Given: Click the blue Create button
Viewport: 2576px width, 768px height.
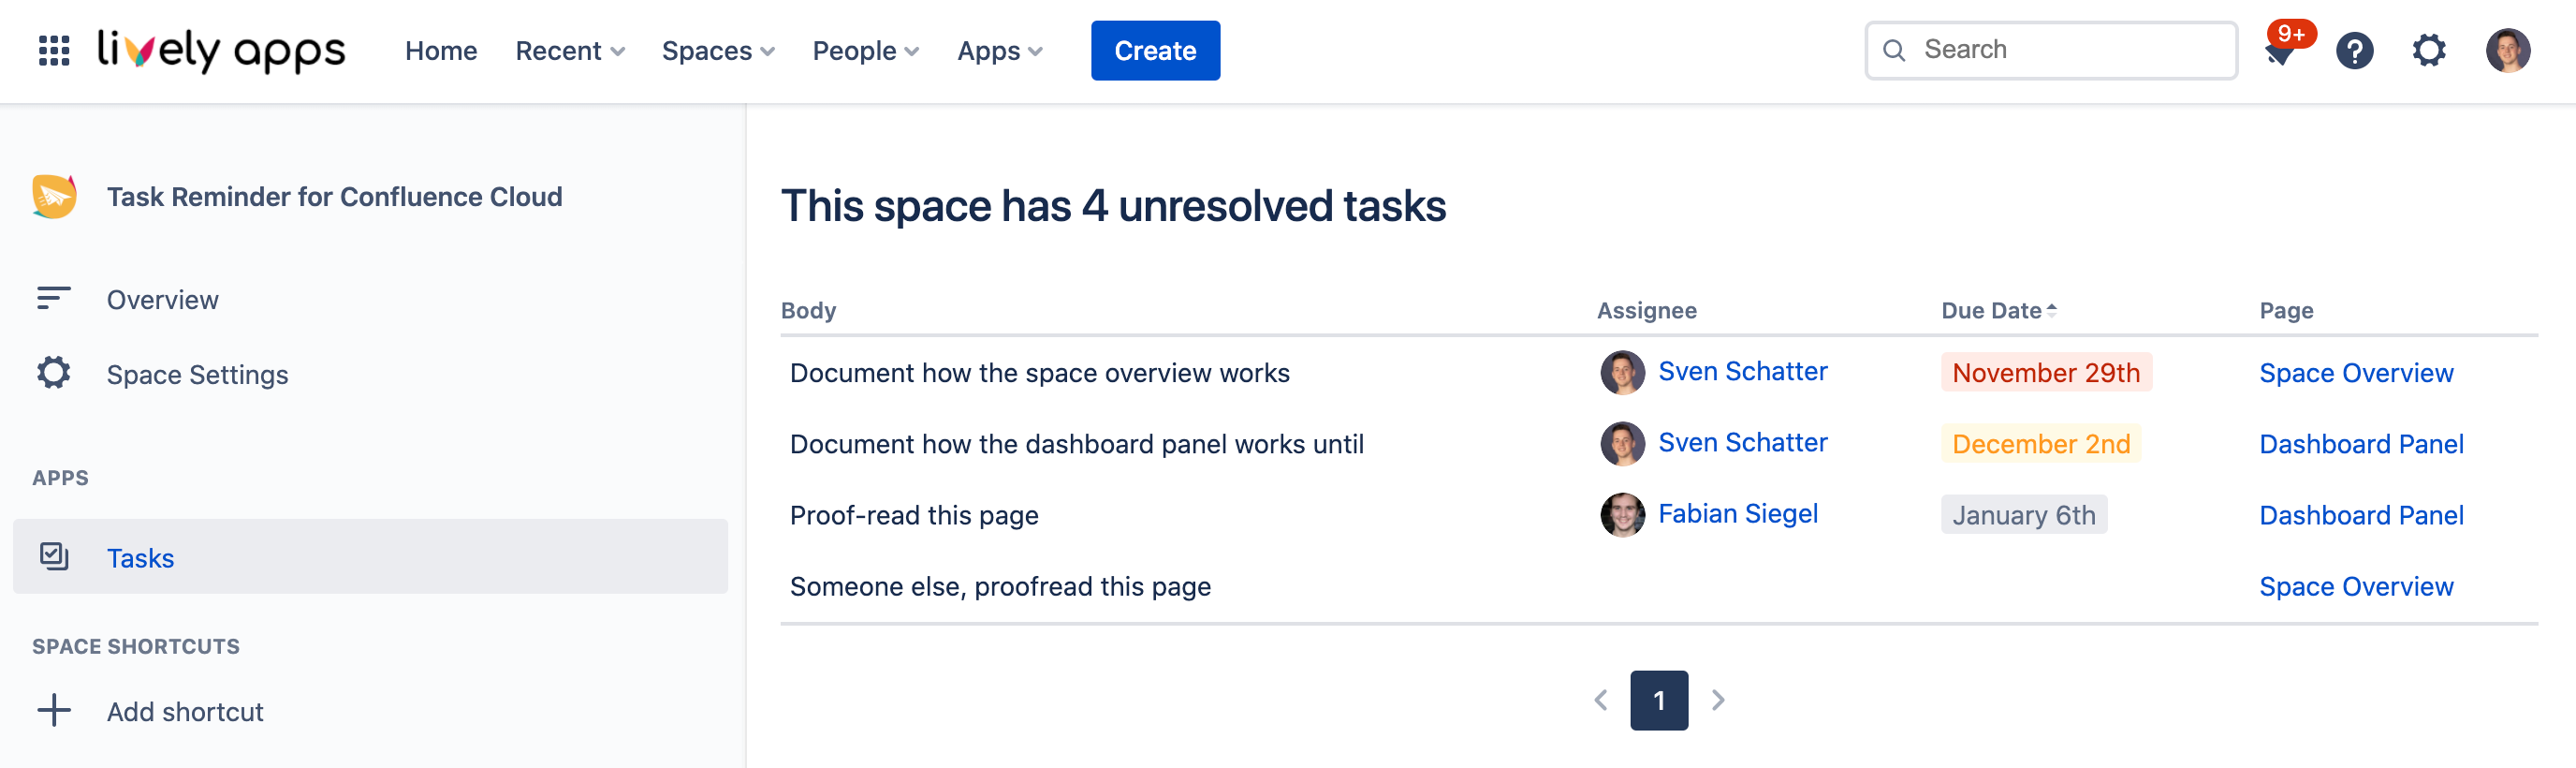Looking at the screenshot, I should tap(1155, 50).
